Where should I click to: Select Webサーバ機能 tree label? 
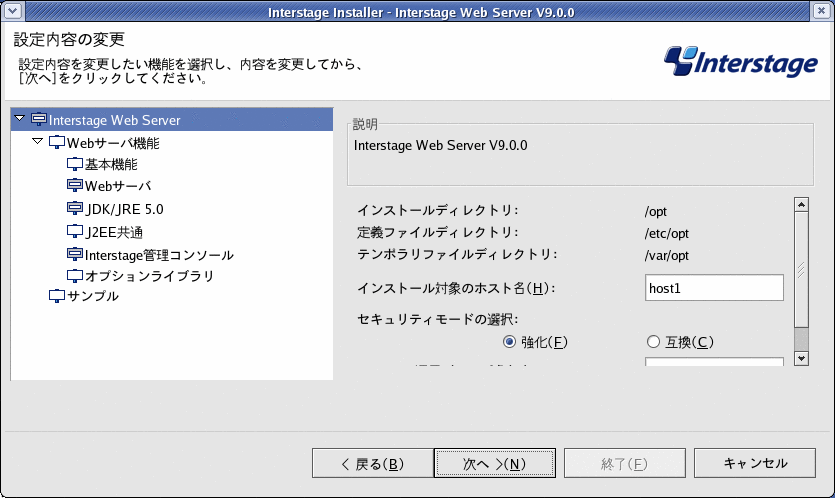click(113, 143)
